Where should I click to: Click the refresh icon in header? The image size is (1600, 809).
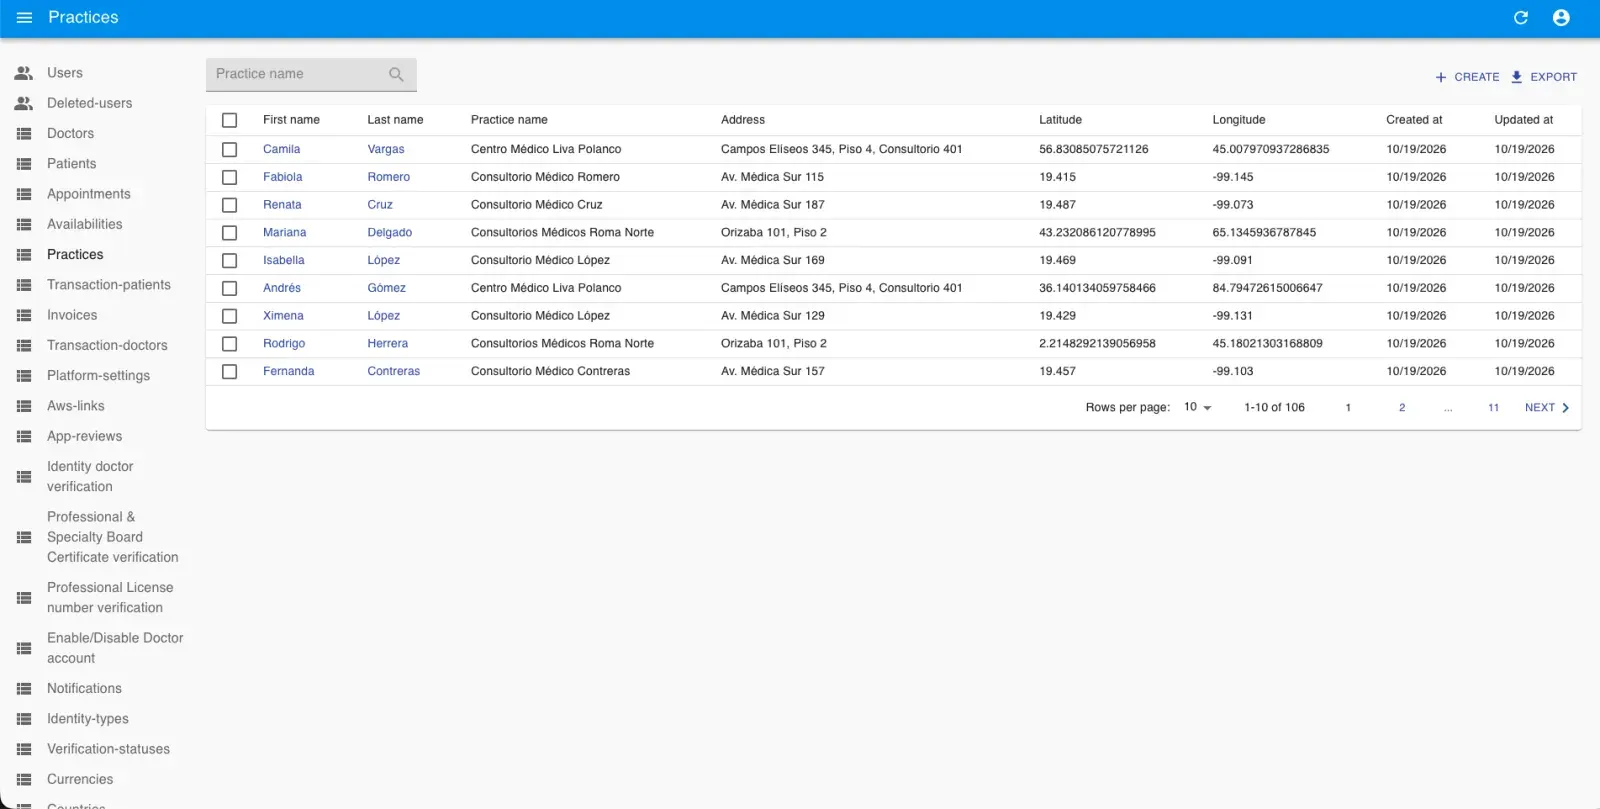click(x=1521, y=18)
